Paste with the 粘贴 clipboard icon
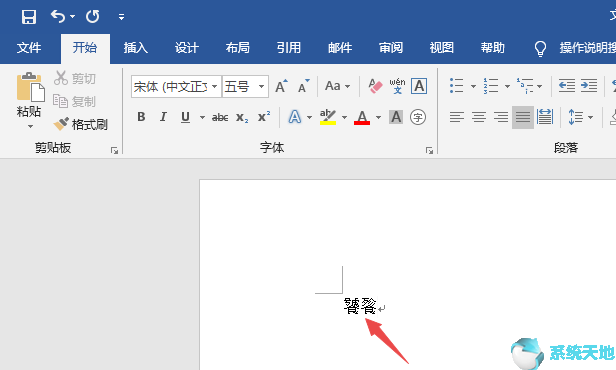Image resolution: width=616 pixels, height=370 pixels. click(x=30, y=87)
